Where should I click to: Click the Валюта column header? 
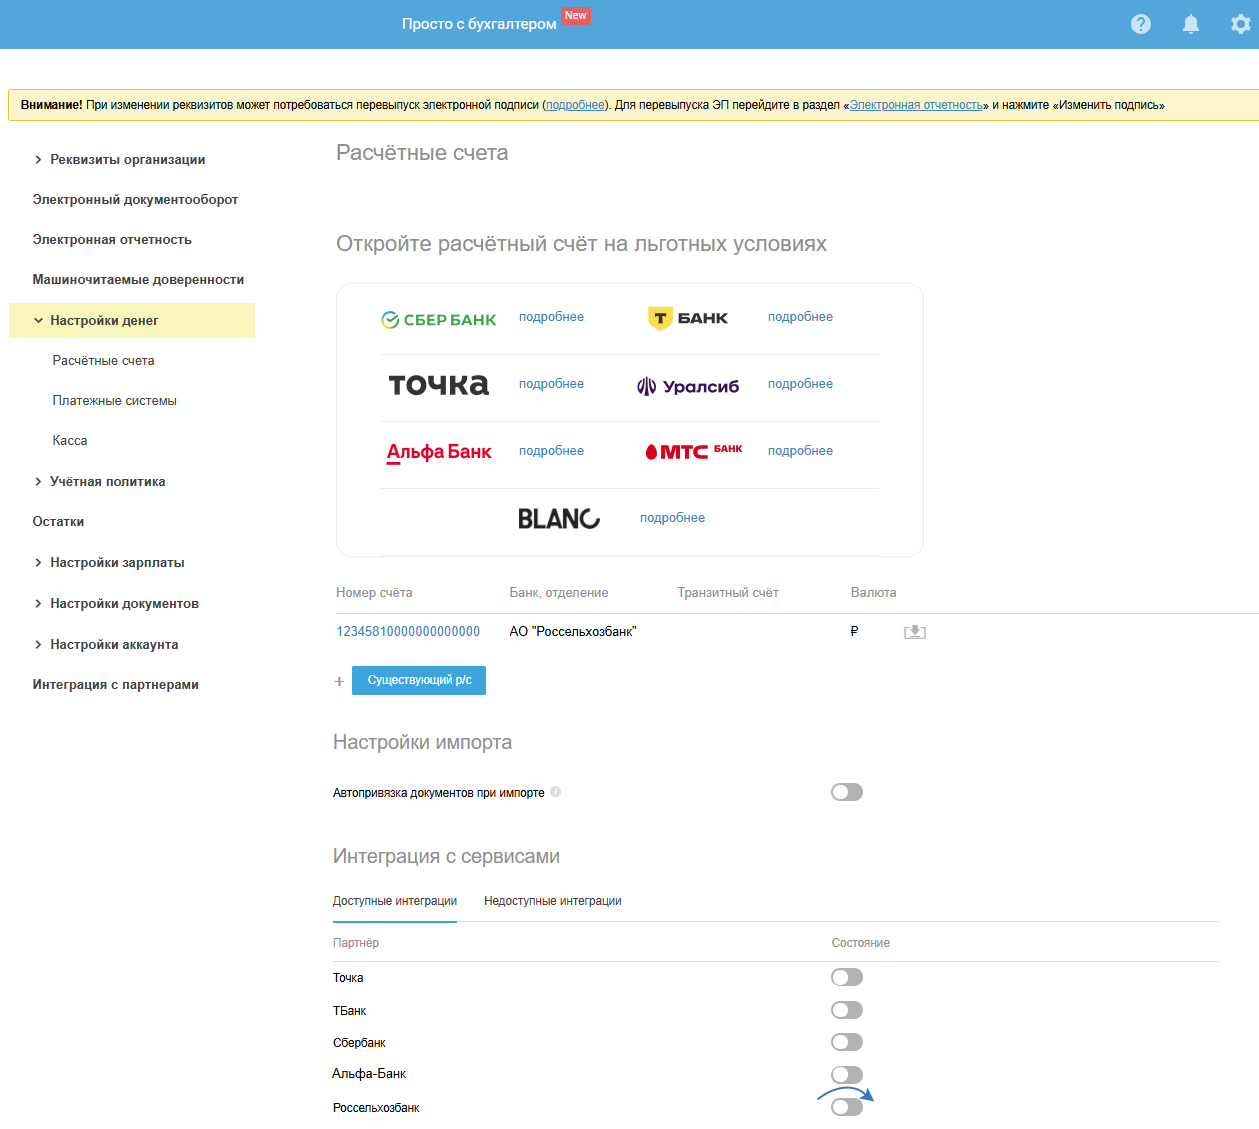[x=873, y=593]
